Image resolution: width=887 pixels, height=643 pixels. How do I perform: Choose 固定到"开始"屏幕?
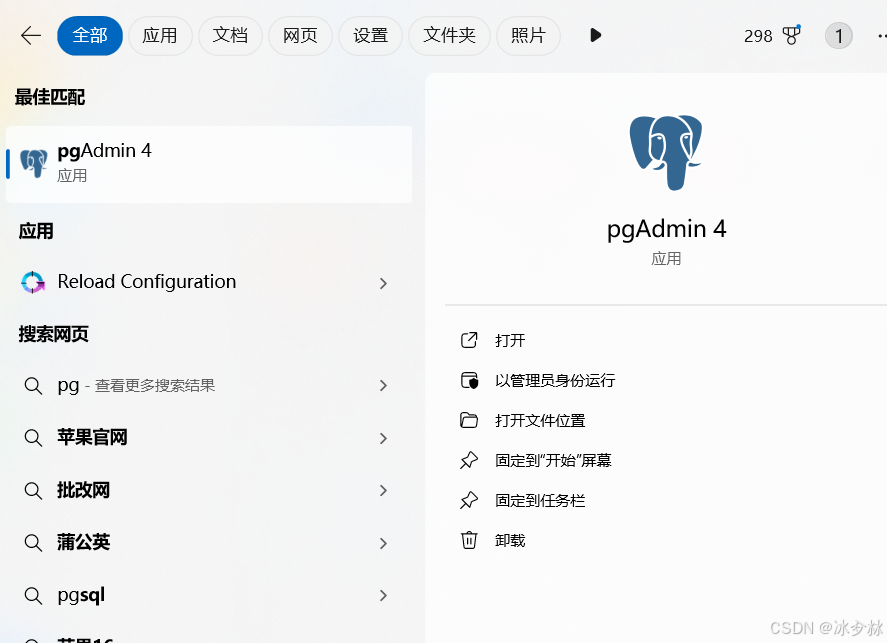click(553, 460)
